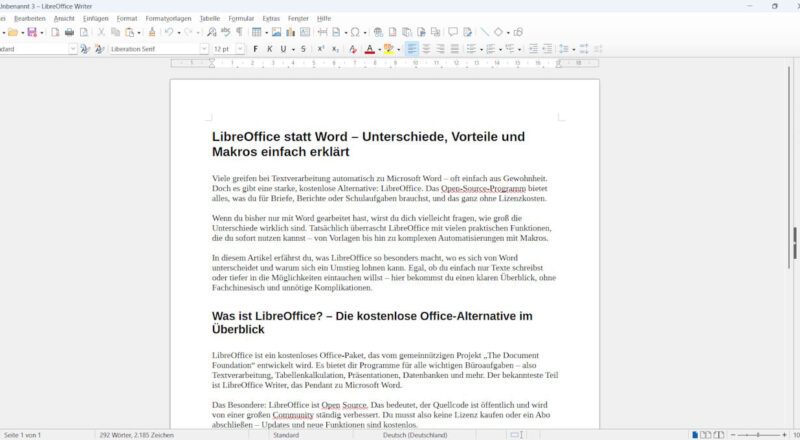Open the Formatvorlagen menu
Image resolution: width=800 pixels, height=440 pixels.
point(168,18)
